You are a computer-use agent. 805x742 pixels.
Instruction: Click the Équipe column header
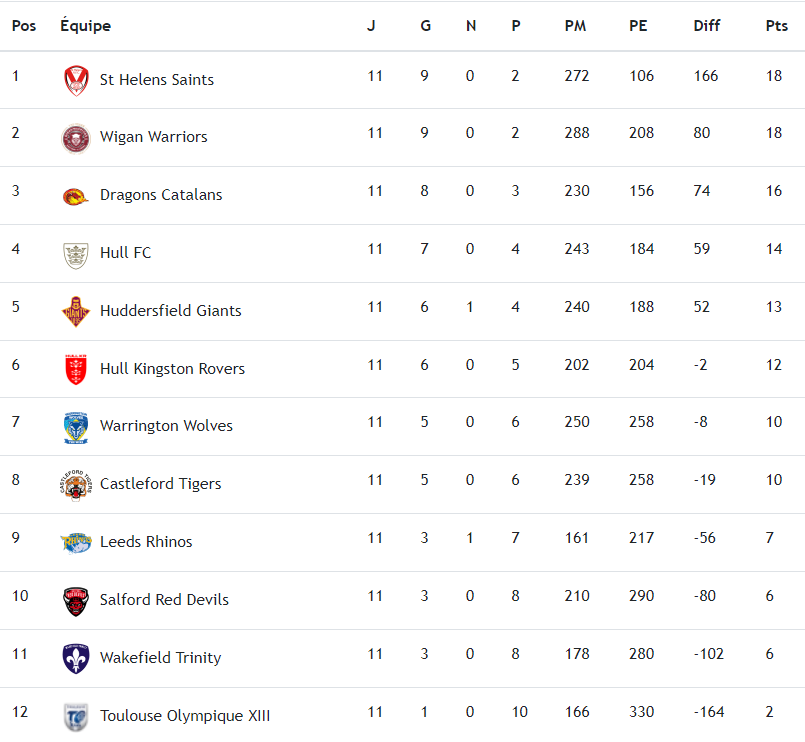(86, 26)
